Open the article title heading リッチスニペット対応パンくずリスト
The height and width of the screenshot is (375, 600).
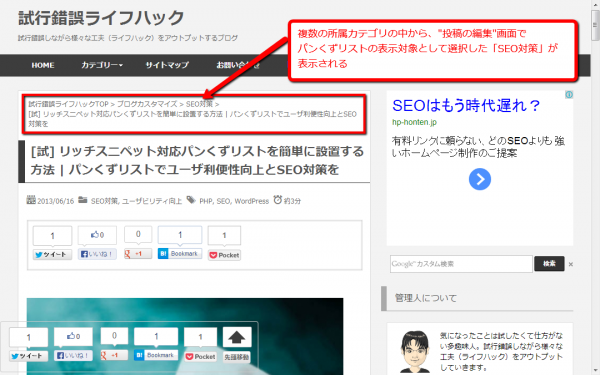tap(197, 160)
